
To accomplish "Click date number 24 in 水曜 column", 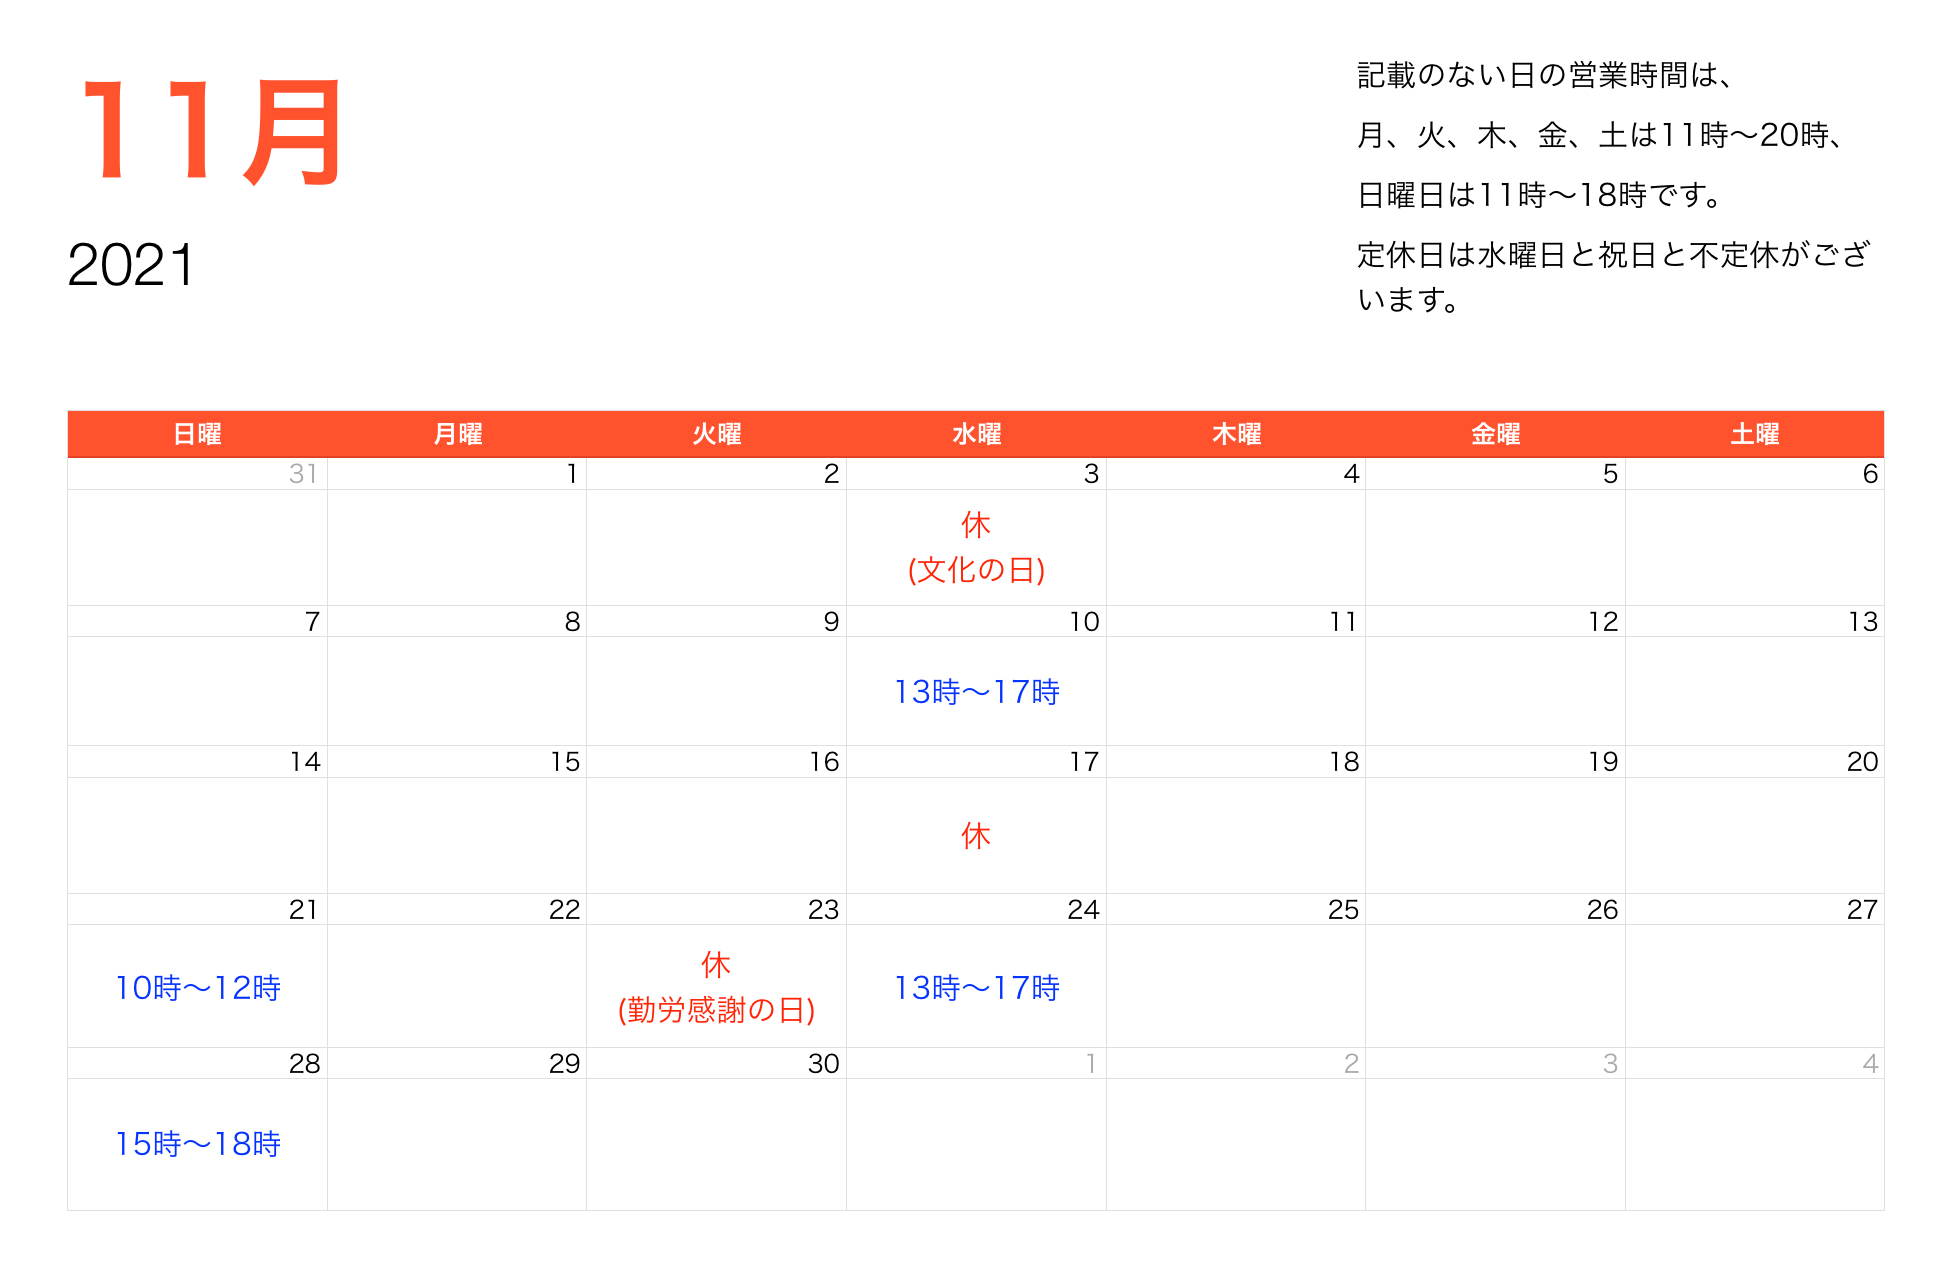I will 1083,910.
